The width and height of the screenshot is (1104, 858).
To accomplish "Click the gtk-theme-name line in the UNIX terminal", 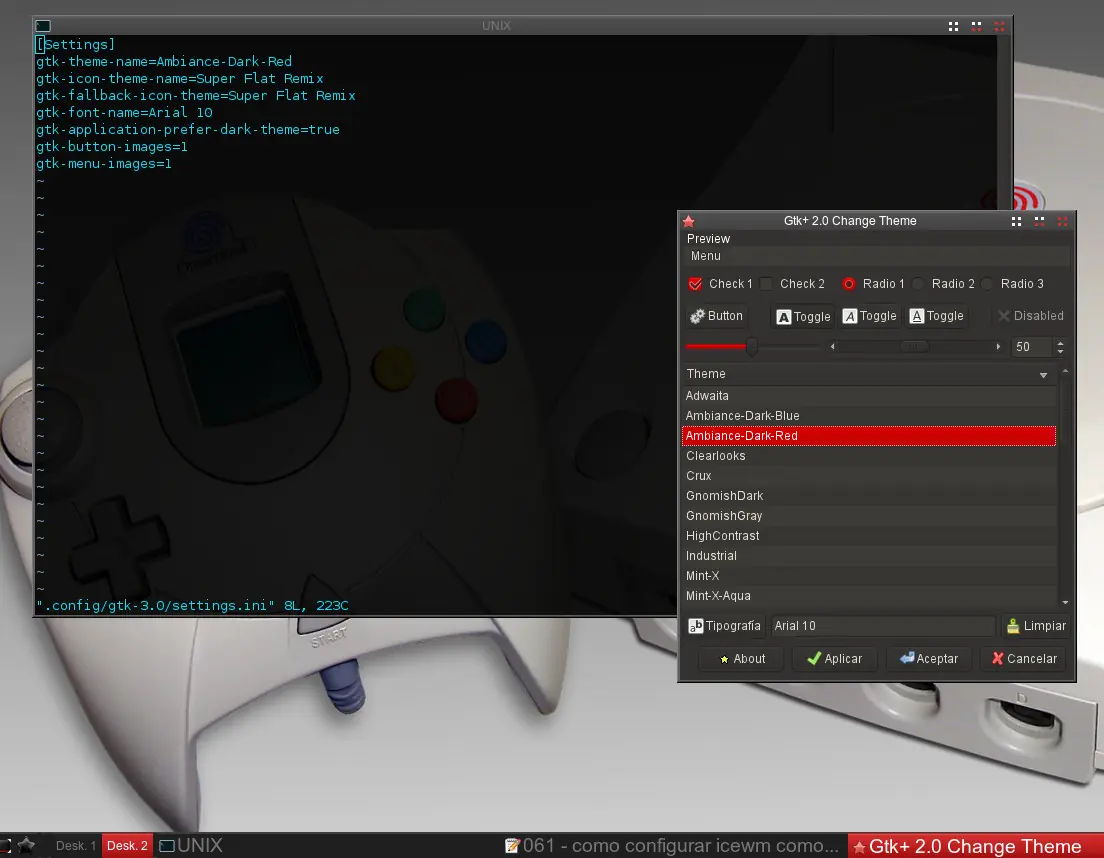I will (164, 62).
